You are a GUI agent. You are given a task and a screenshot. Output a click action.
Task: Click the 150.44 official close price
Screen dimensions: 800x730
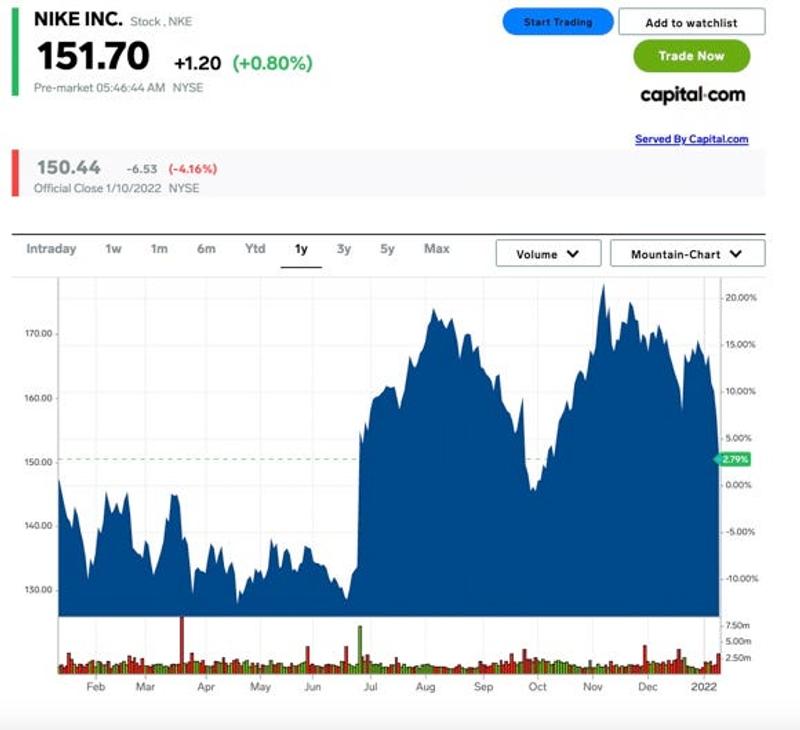click(x=68, y=167)
